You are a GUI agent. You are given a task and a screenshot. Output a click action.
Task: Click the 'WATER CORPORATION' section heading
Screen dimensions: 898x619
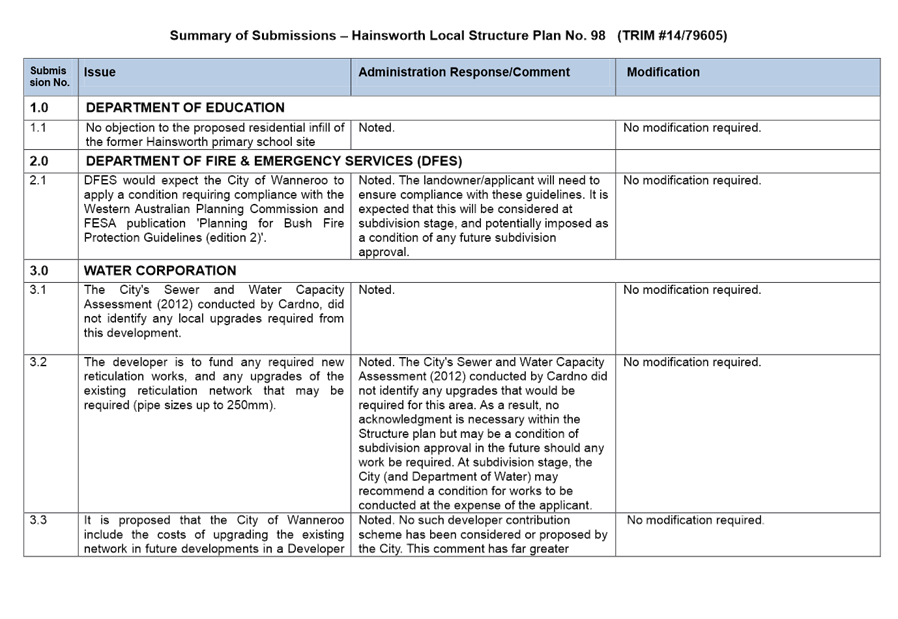coord(160,270)
